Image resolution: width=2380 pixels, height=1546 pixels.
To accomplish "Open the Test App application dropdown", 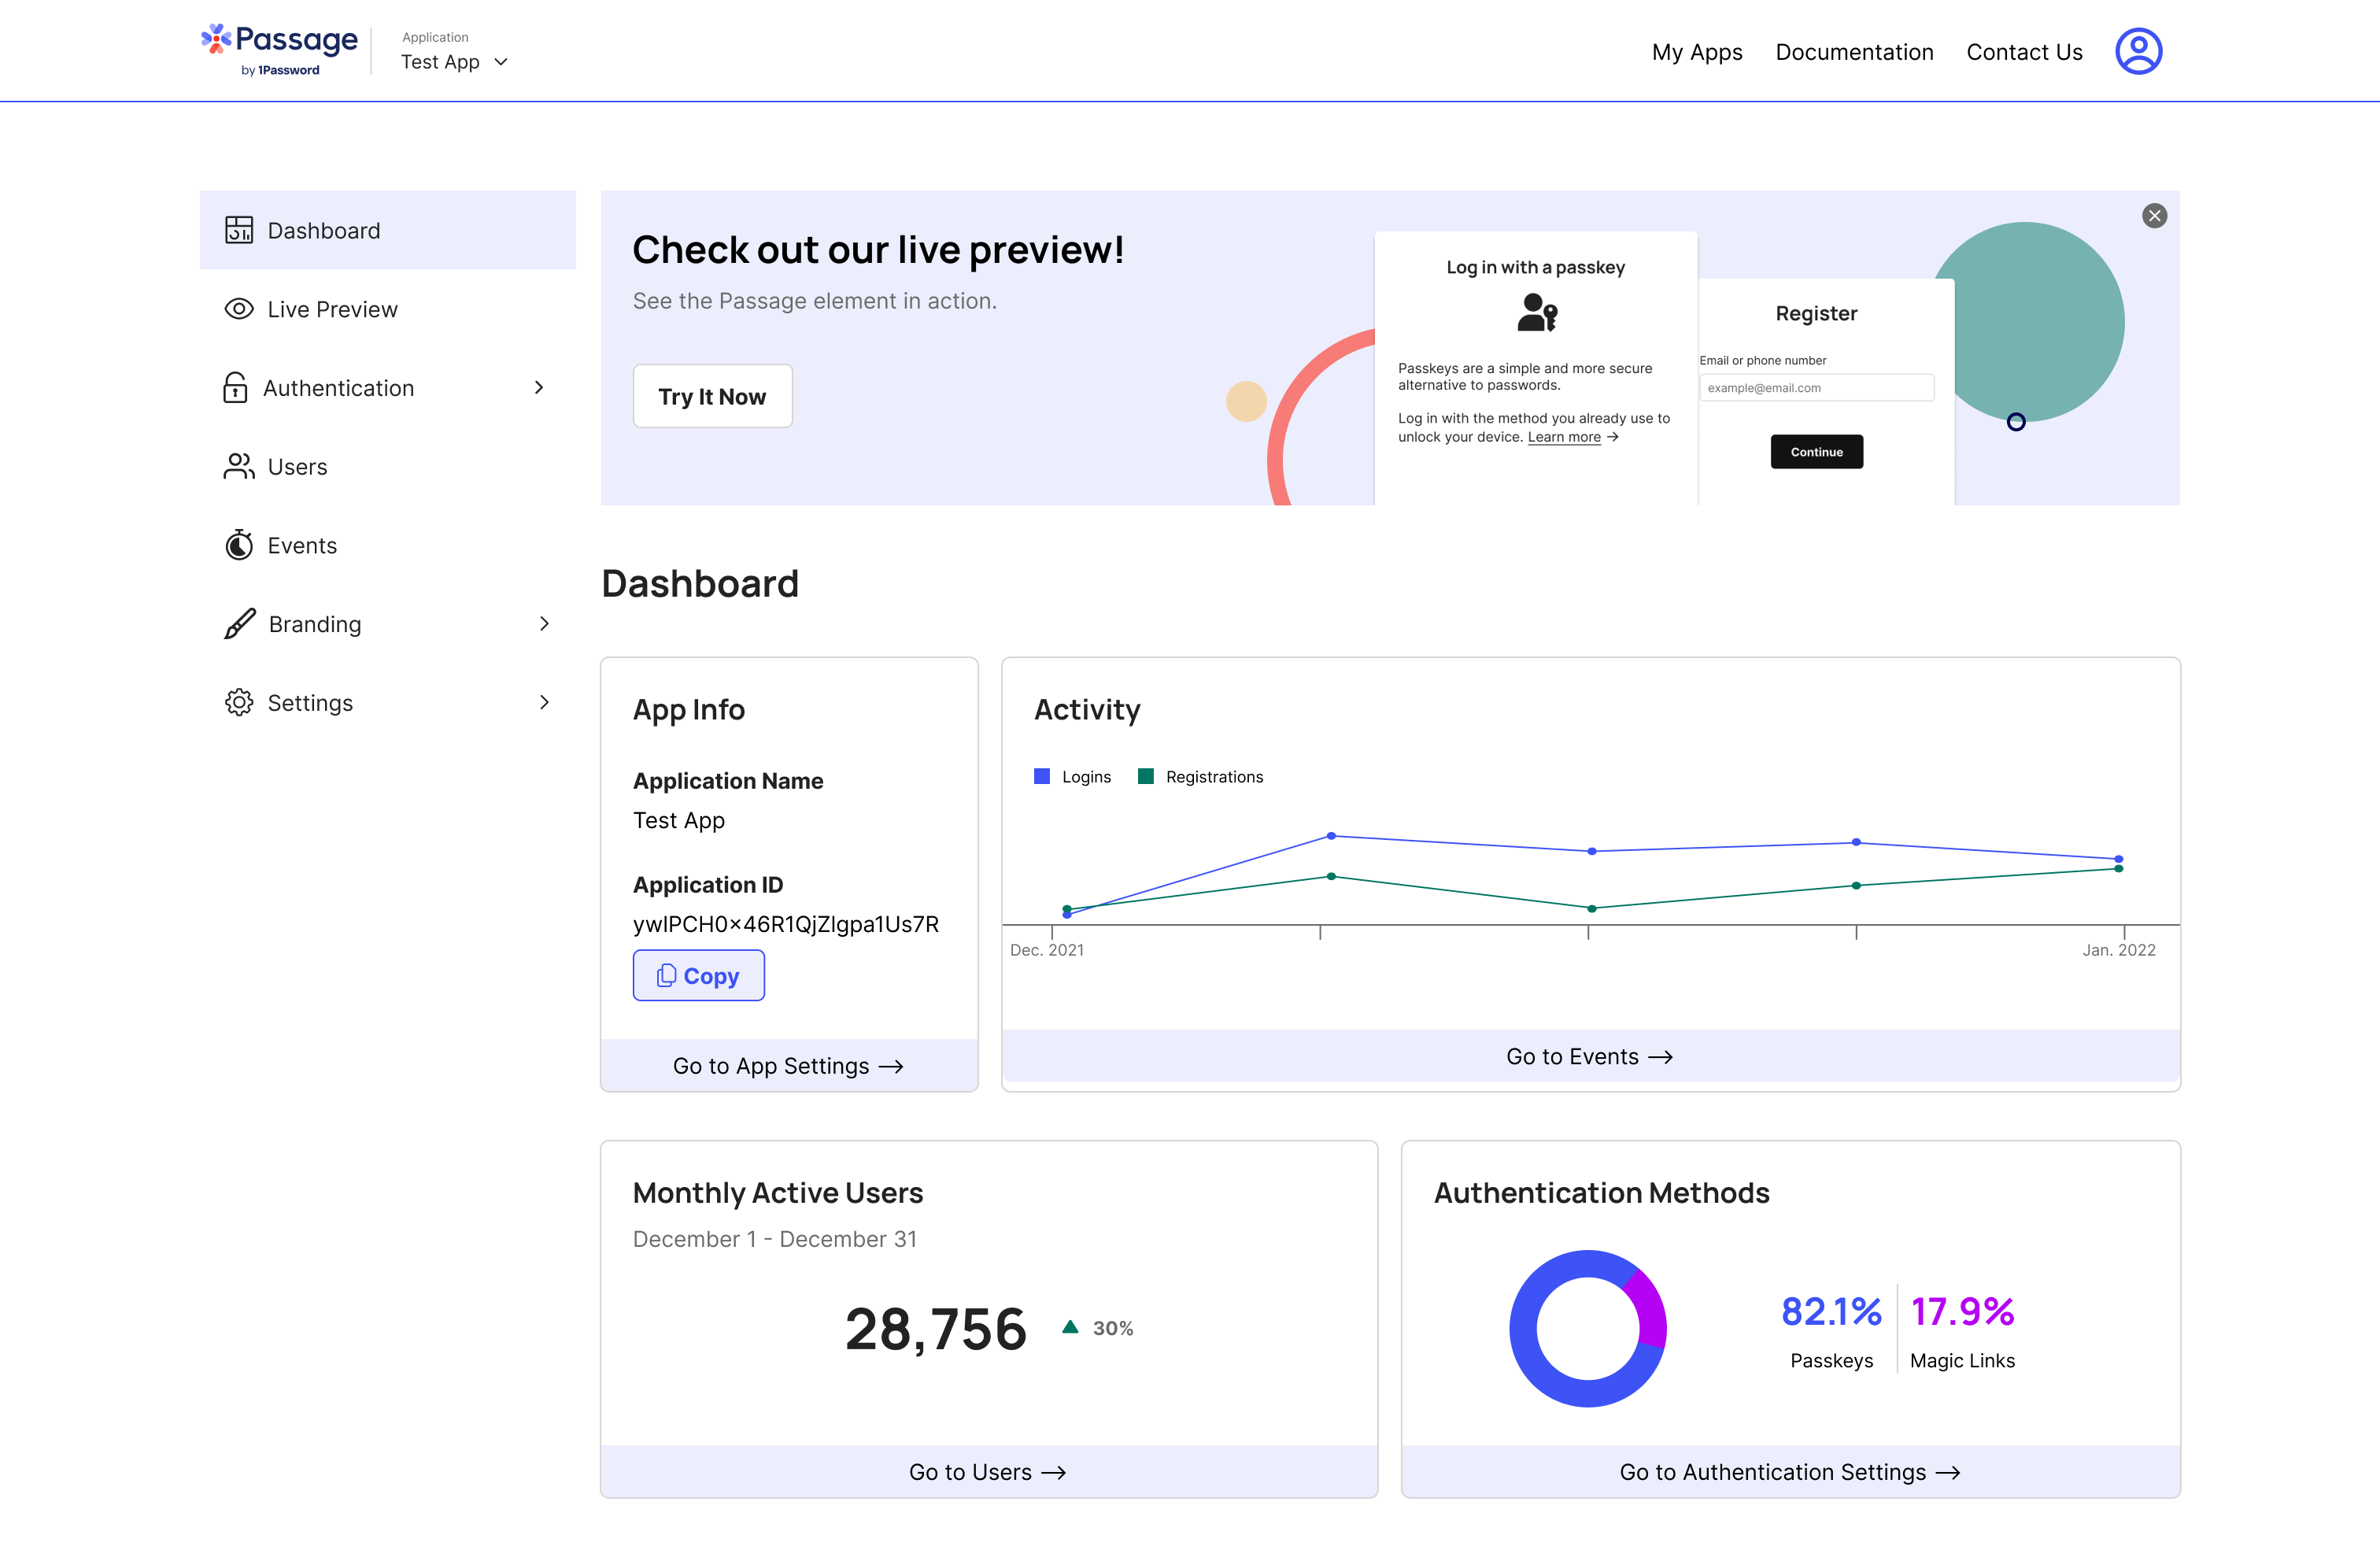I will (455, 62).
